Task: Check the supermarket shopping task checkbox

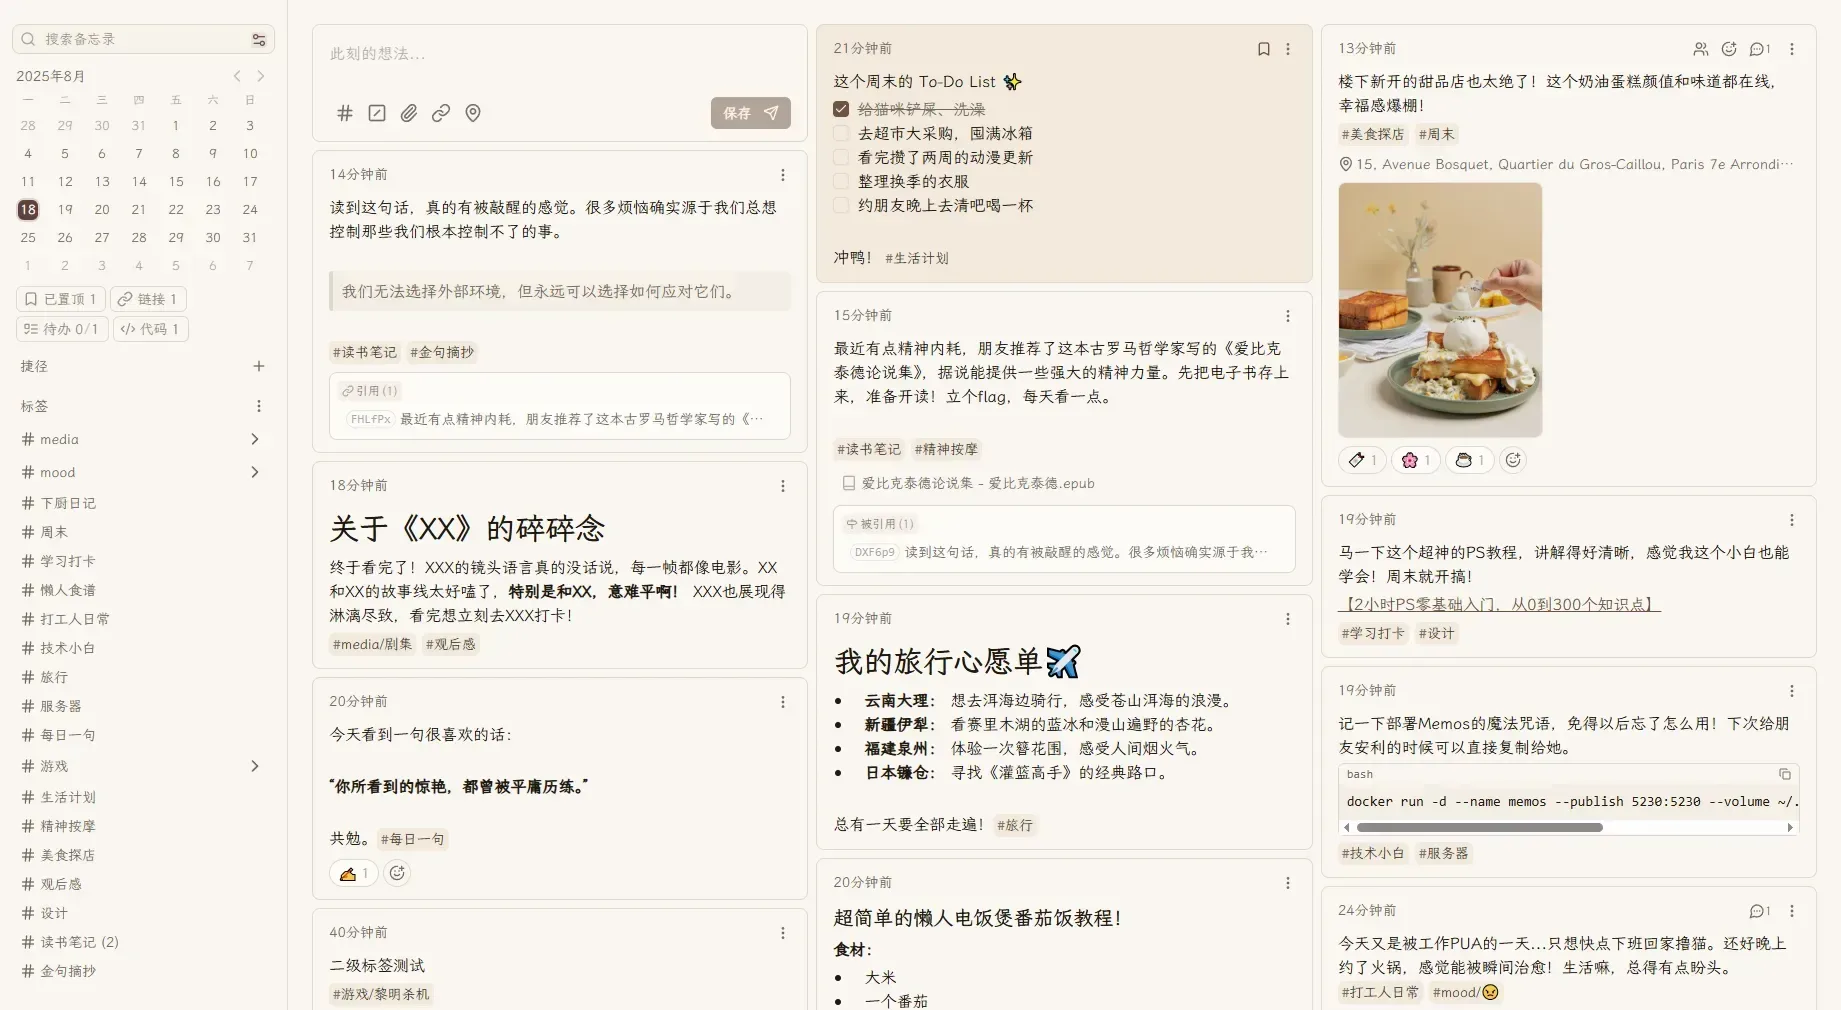Action: (x=841, y=133)
